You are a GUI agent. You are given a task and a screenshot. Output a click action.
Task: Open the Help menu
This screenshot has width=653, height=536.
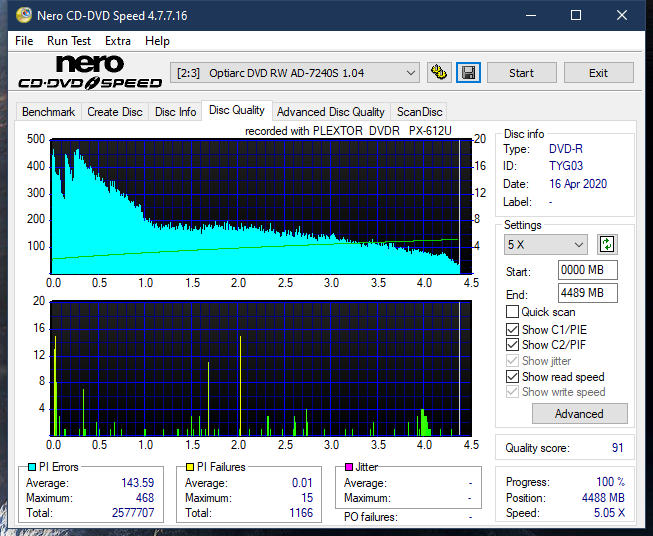157,41
